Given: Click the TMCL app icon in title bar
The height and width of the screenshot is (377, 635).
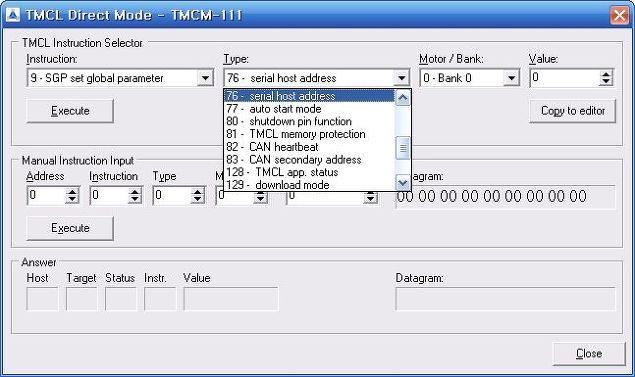Looking at the screenshot, I should (x=13, y=15).
